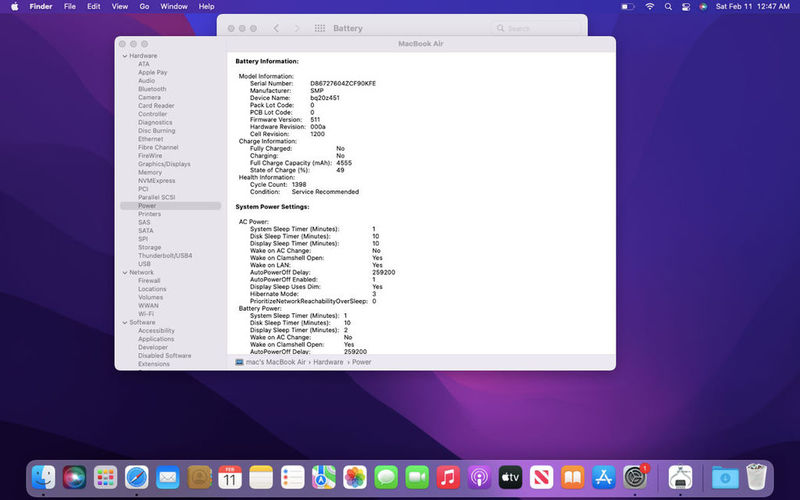Image resolution: width=800 pixels, height=500 pixels.
Task: Click Search field in Battery window
Action: (x=536, y=28)
